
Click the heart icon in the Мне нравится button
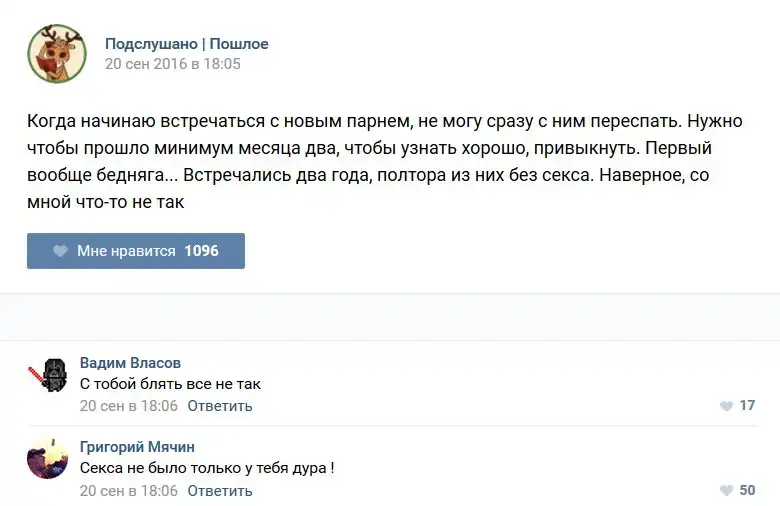[x=60, y=251]
